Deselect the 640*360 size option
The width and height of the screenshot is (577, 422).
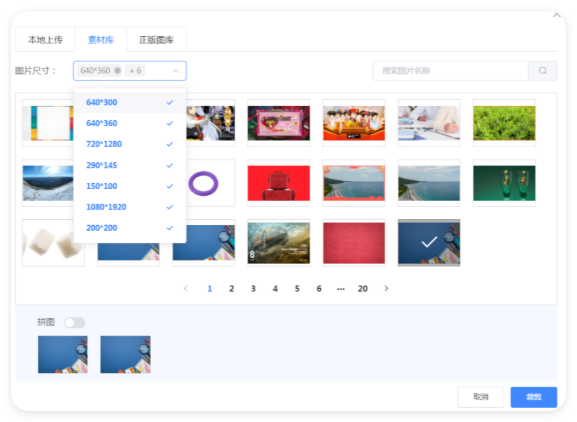[130, 123]
